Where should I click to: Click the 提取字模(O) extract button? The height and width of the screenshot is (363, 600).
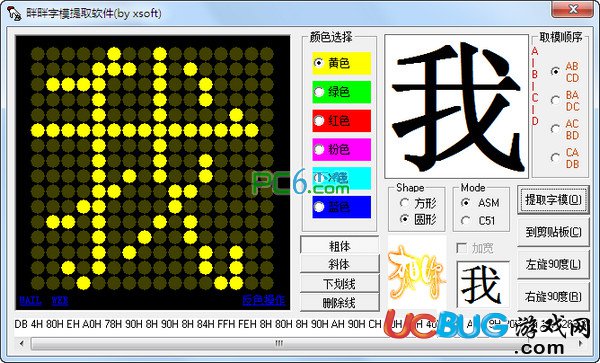click(553, 200)
